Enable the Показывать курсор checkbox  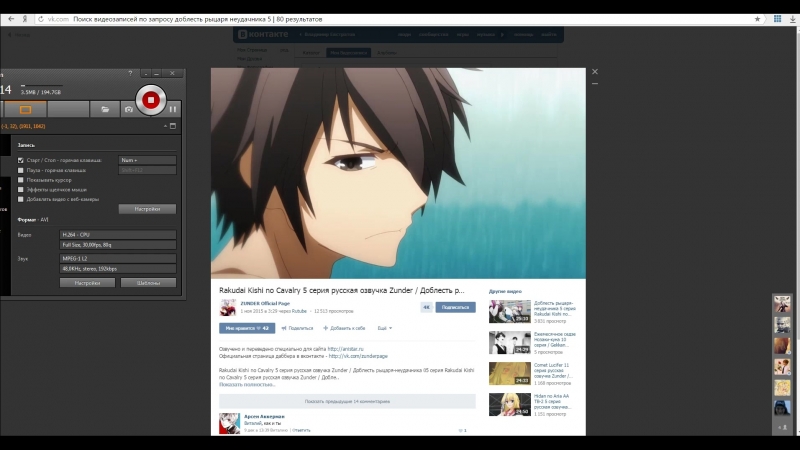21,180
